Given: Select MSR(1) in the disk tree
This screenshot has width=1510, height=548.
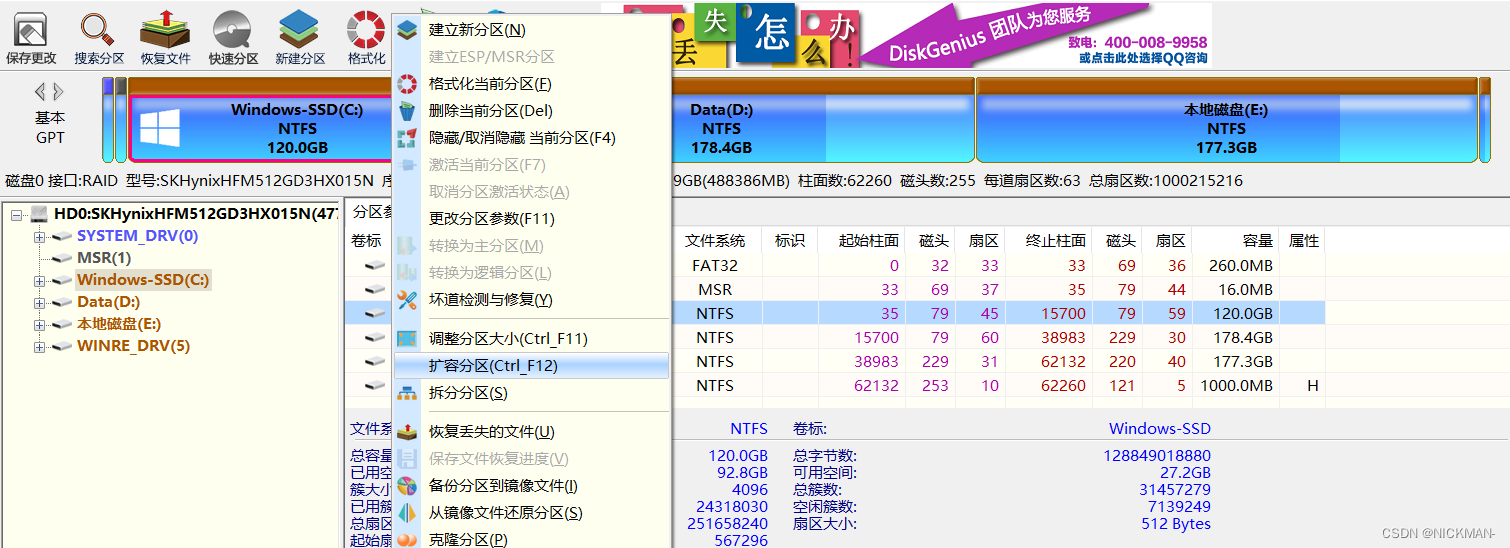Looking at the screenshot, I should tap(104, 258).
